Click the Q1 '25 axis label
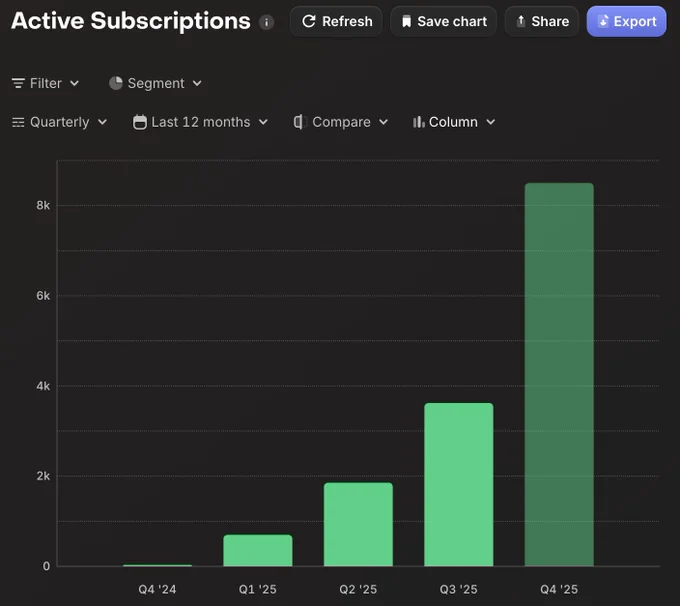 pyautogui.click(x=258, y=589)
